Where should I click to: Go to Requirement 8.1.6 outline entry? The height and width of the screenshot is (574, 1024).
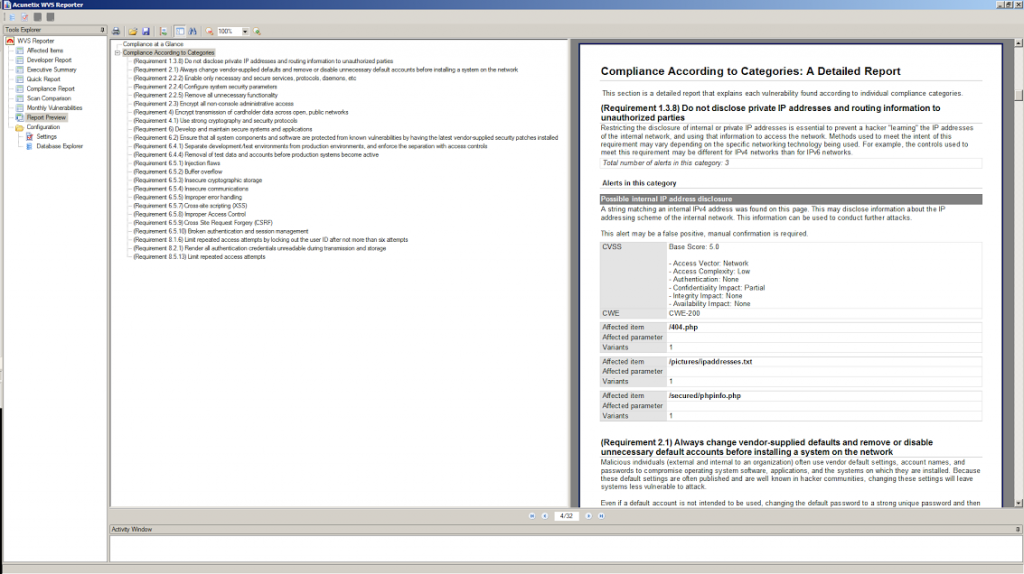coord(271,240)
